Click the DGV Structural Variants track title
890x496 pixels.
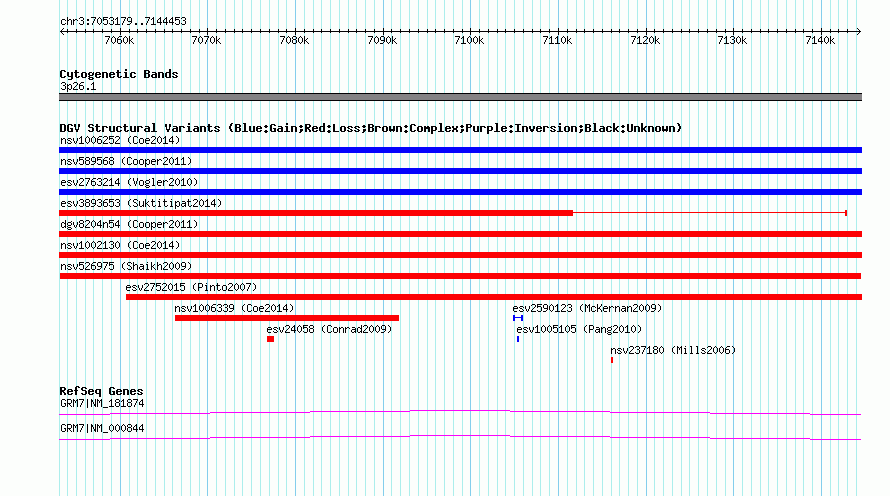tap(371, 128)
